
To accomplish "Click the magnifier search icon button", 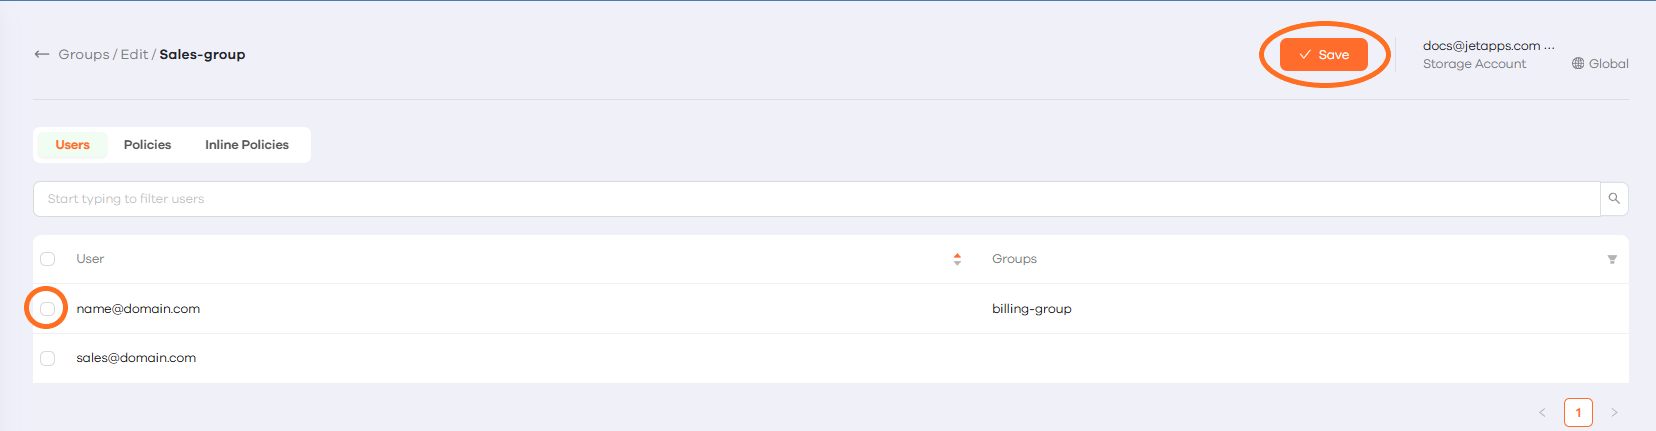I will [1614, 199].
